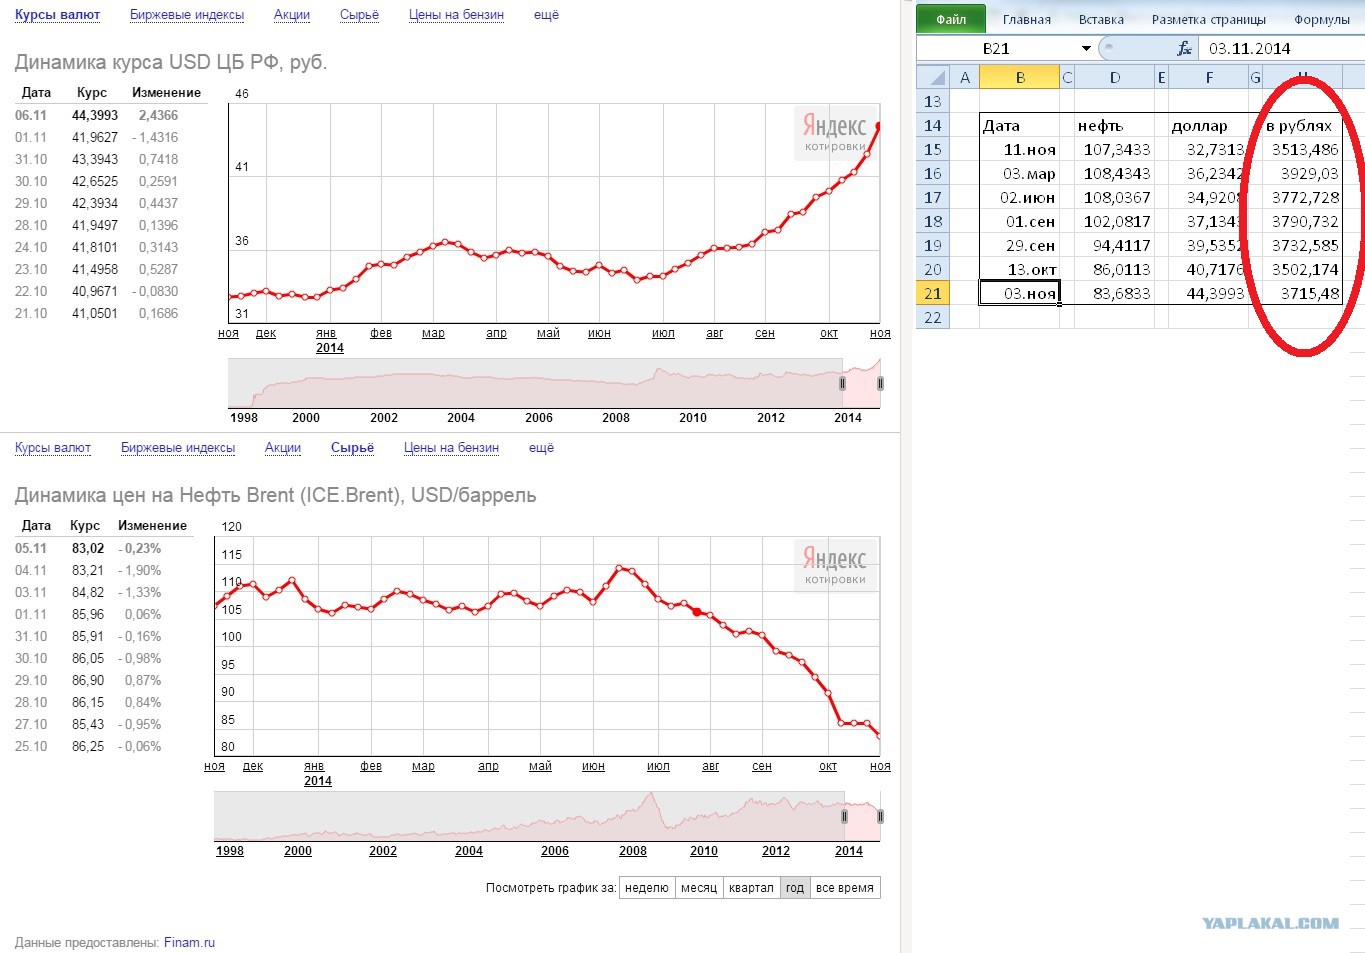Click the 86,25 price in Brent table
This screenshot has height=953, width=1365.
(x=88, y=746)
